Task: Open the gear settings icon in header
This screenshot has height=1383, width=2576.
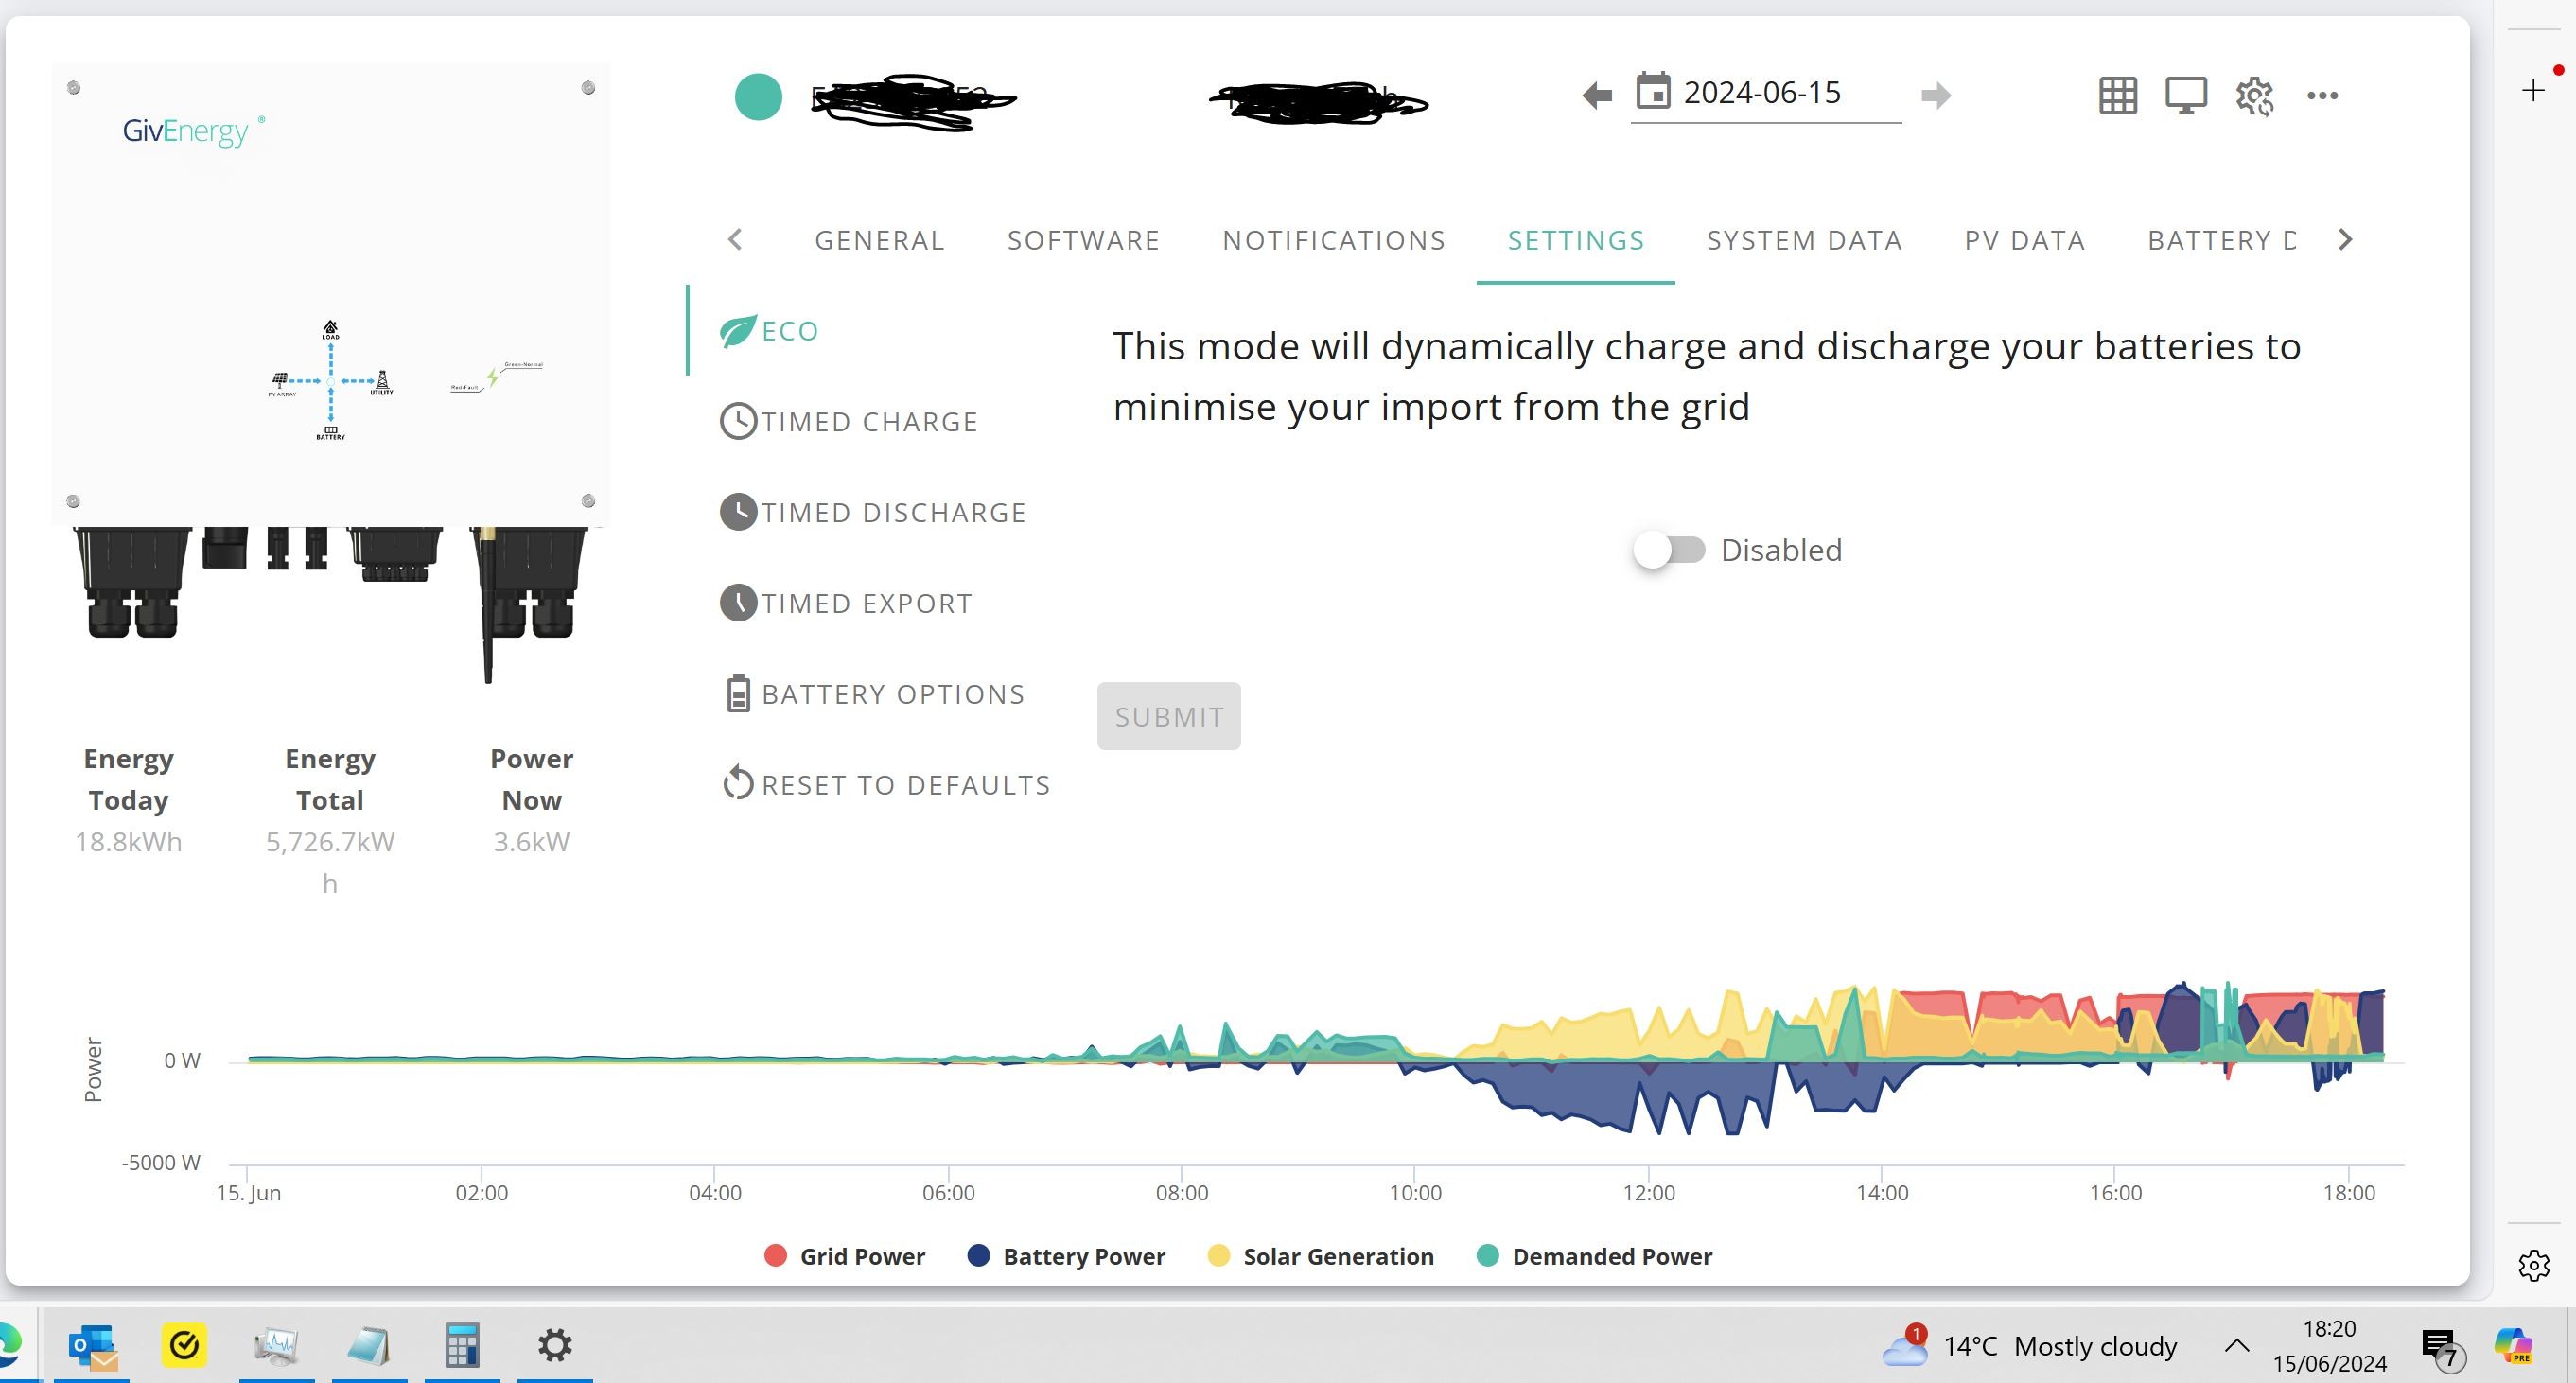Action: (2255, 96)
